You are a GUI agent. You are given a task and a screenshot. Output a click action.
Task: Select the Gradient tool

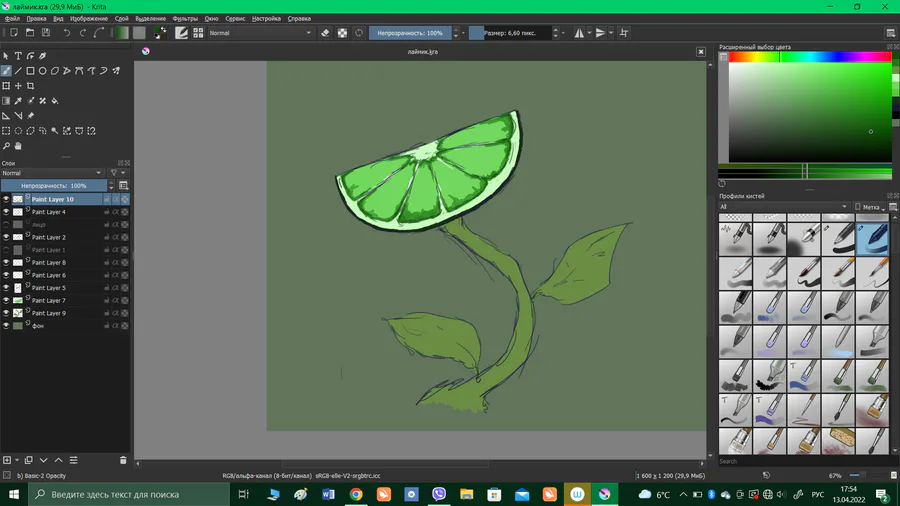pos(6,100)
